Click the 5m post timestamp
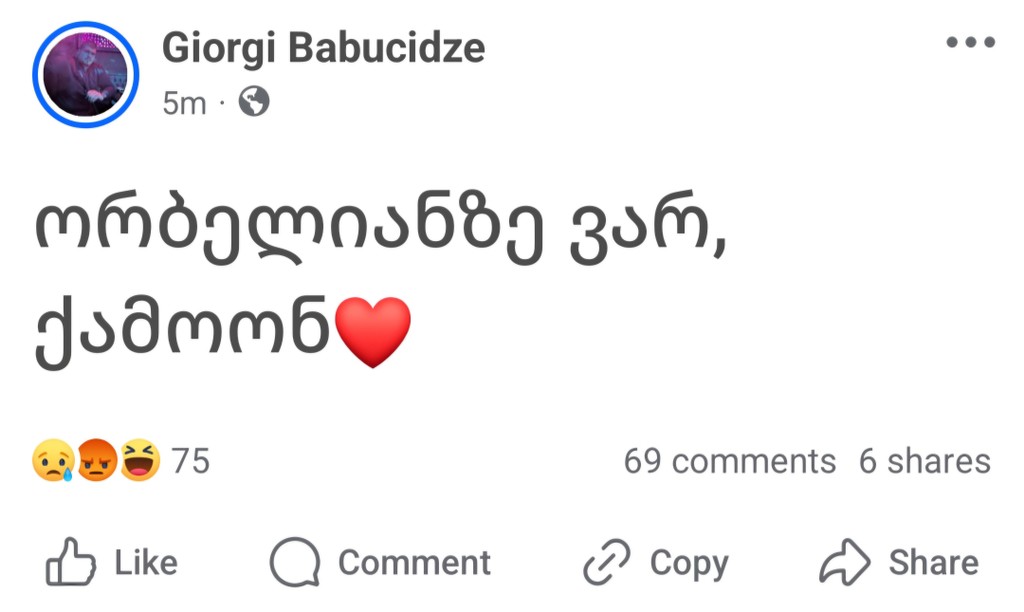The width and height of the screenshot is (1024, 612). (x=184, y=102)
